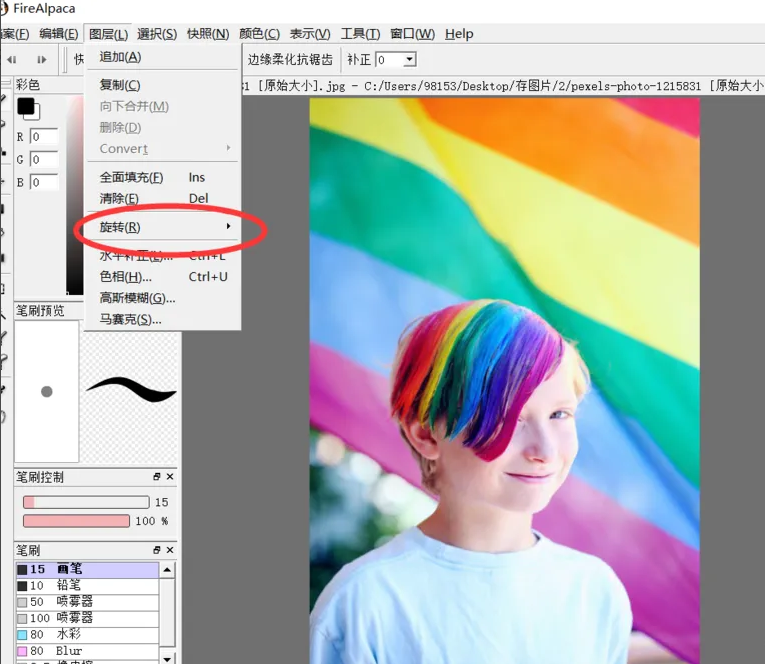This screenshot has height=664, width=765.
Task: Open the 编辑(E) menu
Action: pos(59,34)
